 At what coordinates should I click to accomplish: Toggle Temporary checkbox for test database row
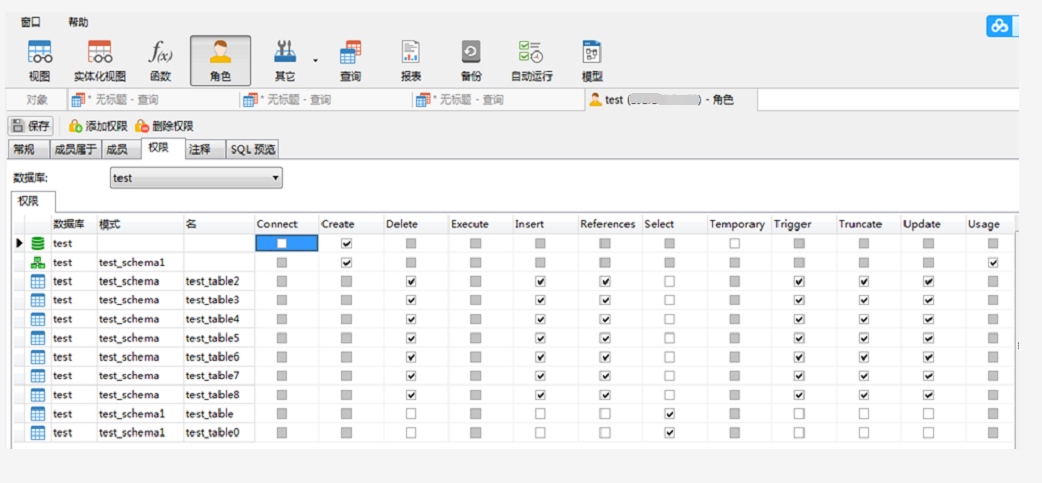(x=734, y=243)
